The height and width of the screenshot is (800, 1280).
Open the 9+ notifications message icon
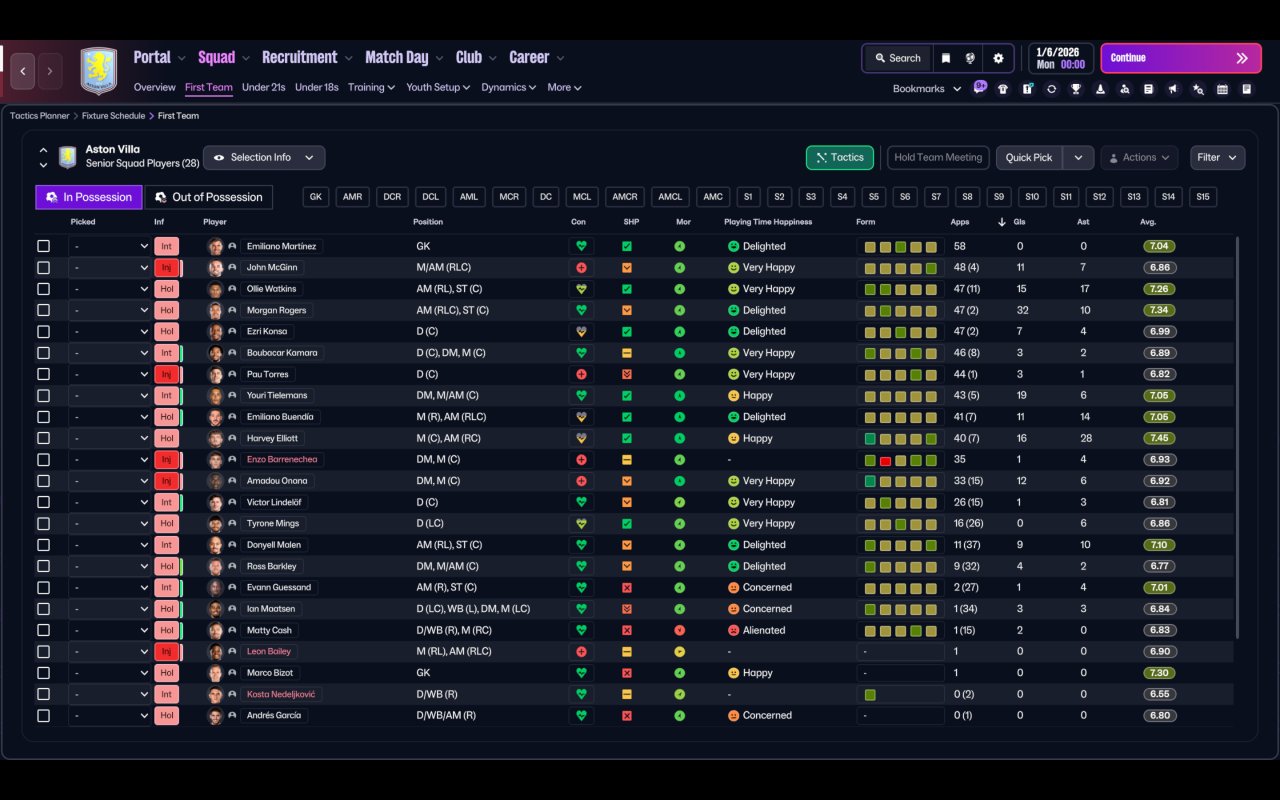(979, 87)
